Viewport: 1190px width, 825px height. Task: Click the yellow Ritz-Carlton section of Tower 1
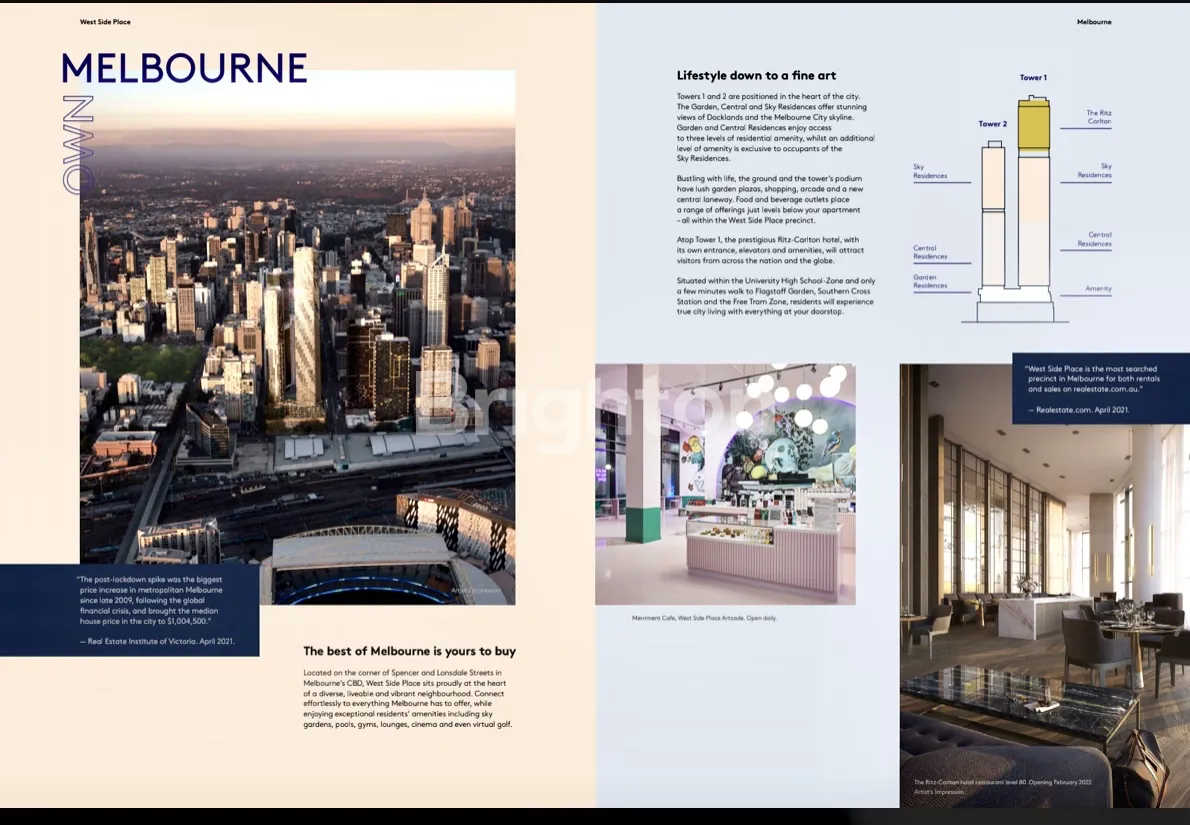click(1033, 125)
